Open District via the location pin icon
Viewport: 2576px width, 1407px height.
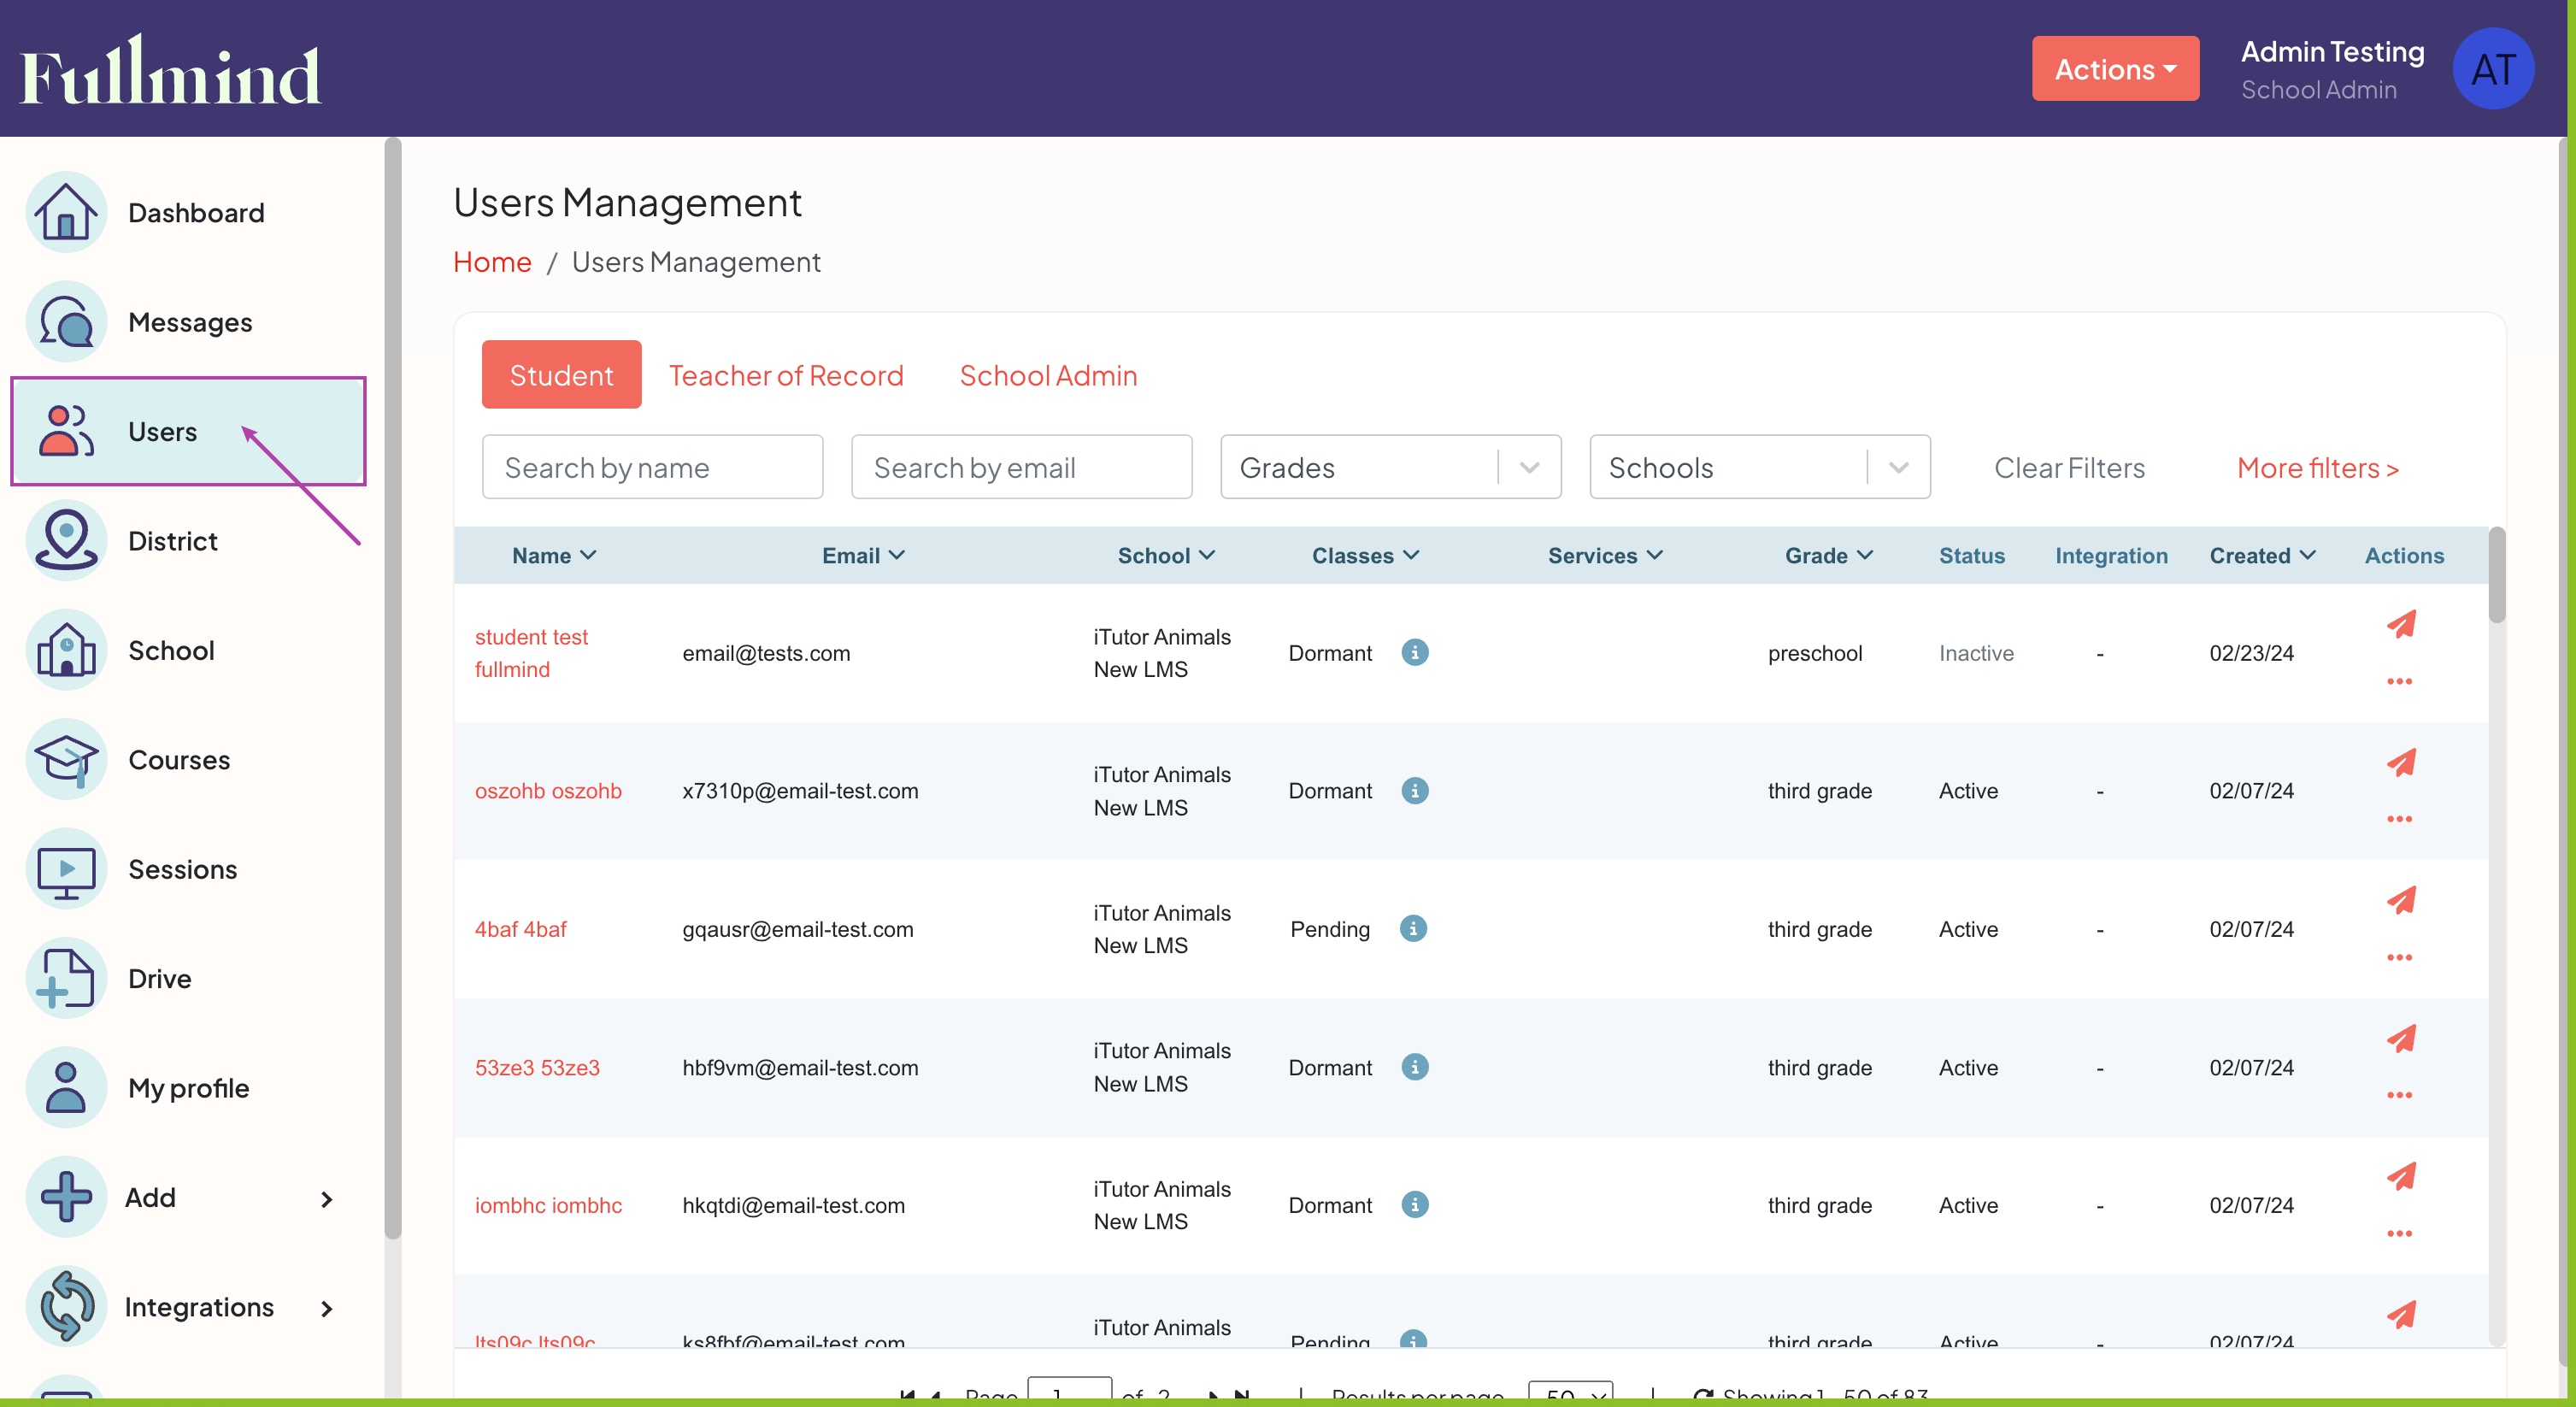point(66,540)
